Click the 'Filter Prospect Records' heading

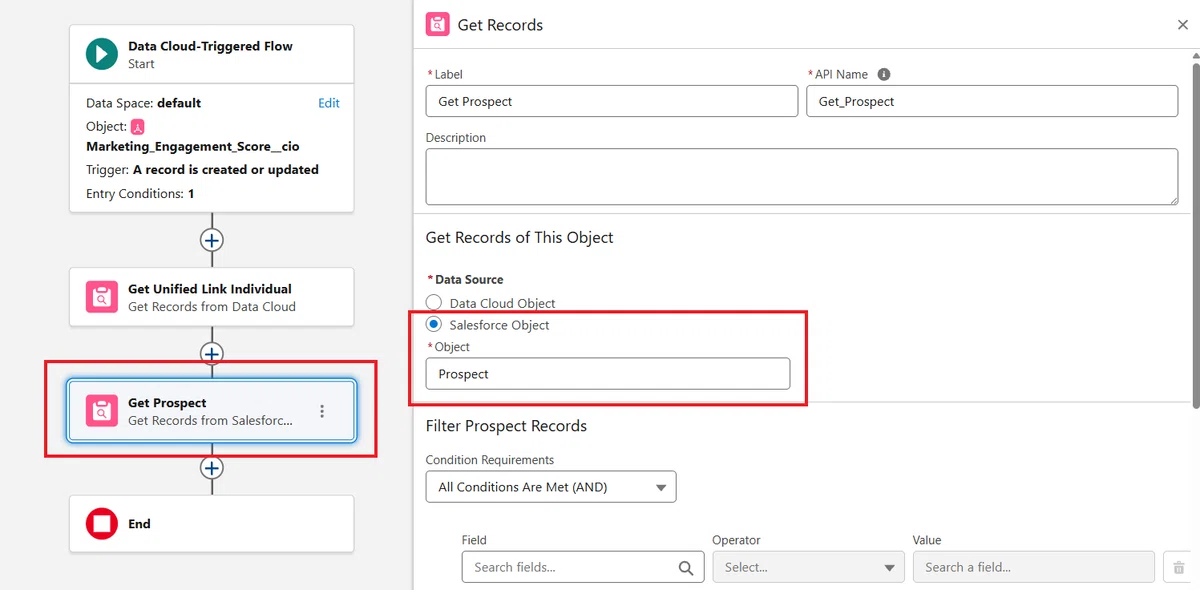506,426
